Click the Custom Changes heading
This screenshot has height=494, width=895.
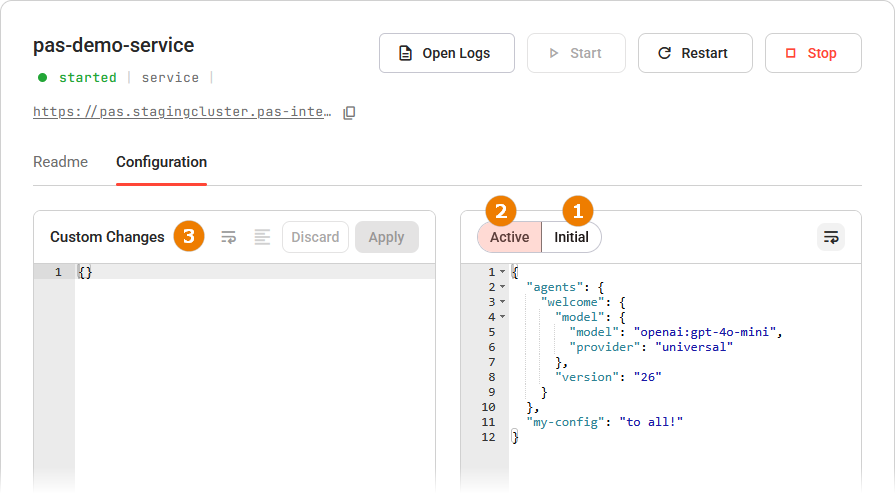pyautogui.click(x=107, y=237)
